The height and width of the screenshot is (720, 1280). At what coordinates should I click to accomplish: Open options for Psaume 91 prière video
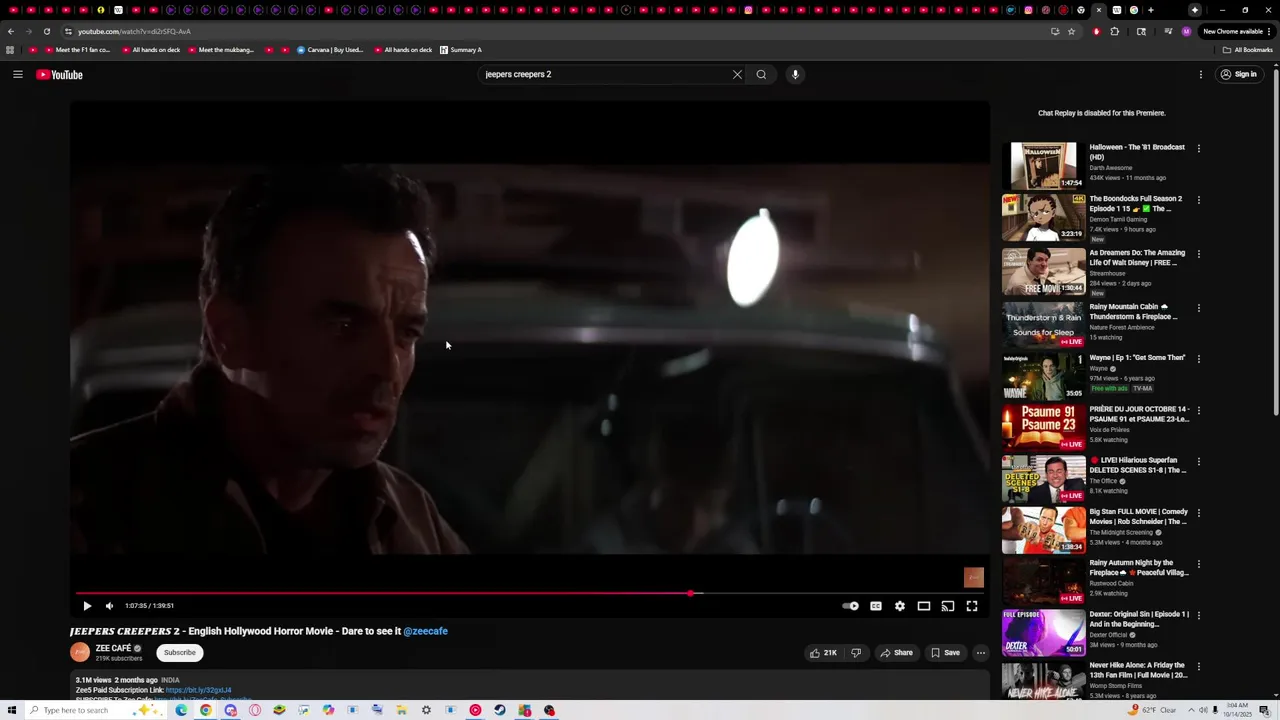[x=1199, y=410]
